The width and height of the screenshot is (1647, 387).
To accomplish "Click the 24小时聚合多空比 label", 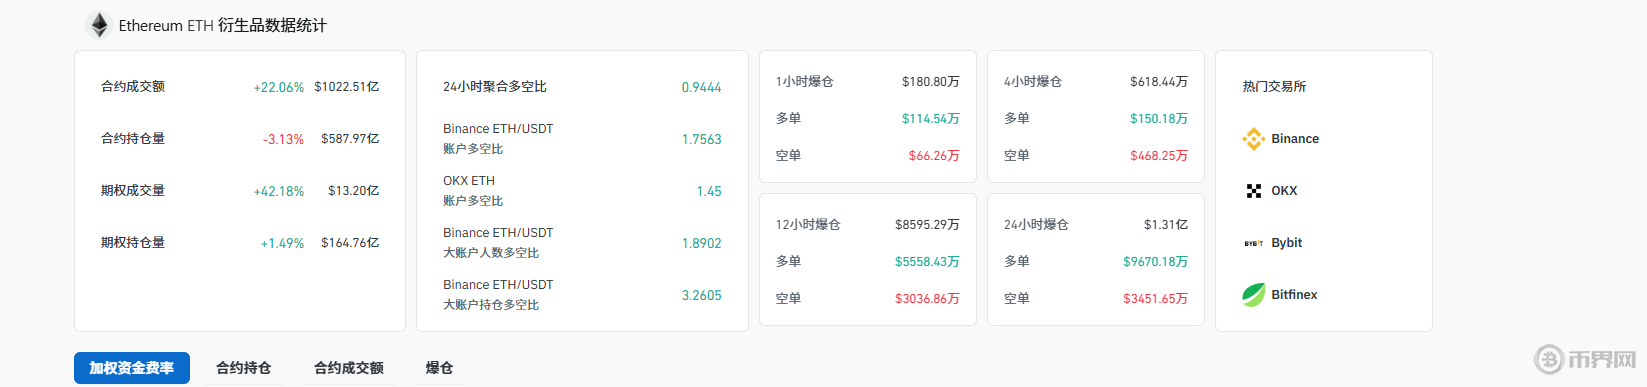I will 495,87.
